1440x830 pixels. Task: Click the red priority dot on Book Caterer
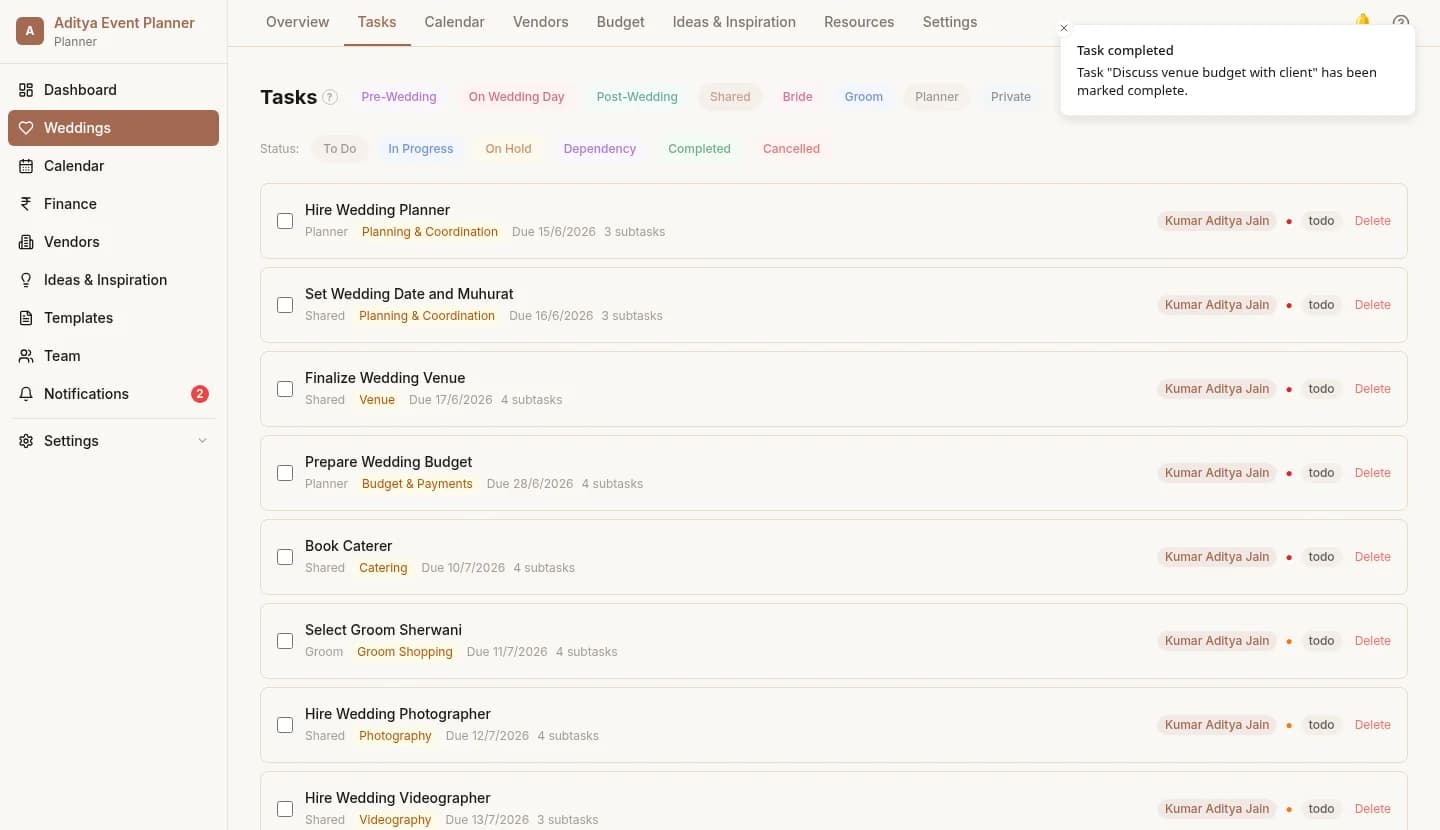click(x=1289, y=557)
